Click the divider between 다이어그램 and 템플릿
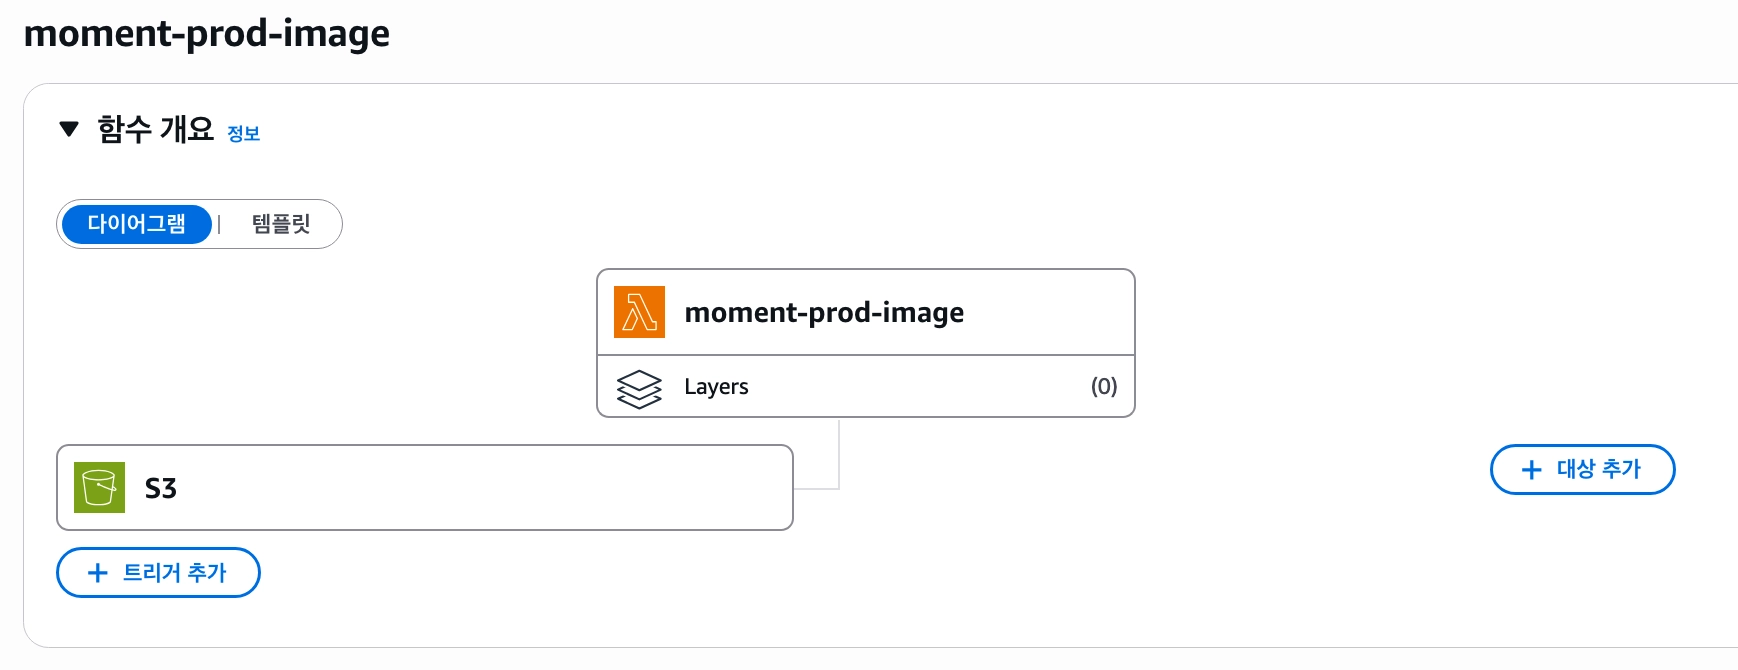The width and height of the screenshot is (1738, 670). tap(219, 224)
